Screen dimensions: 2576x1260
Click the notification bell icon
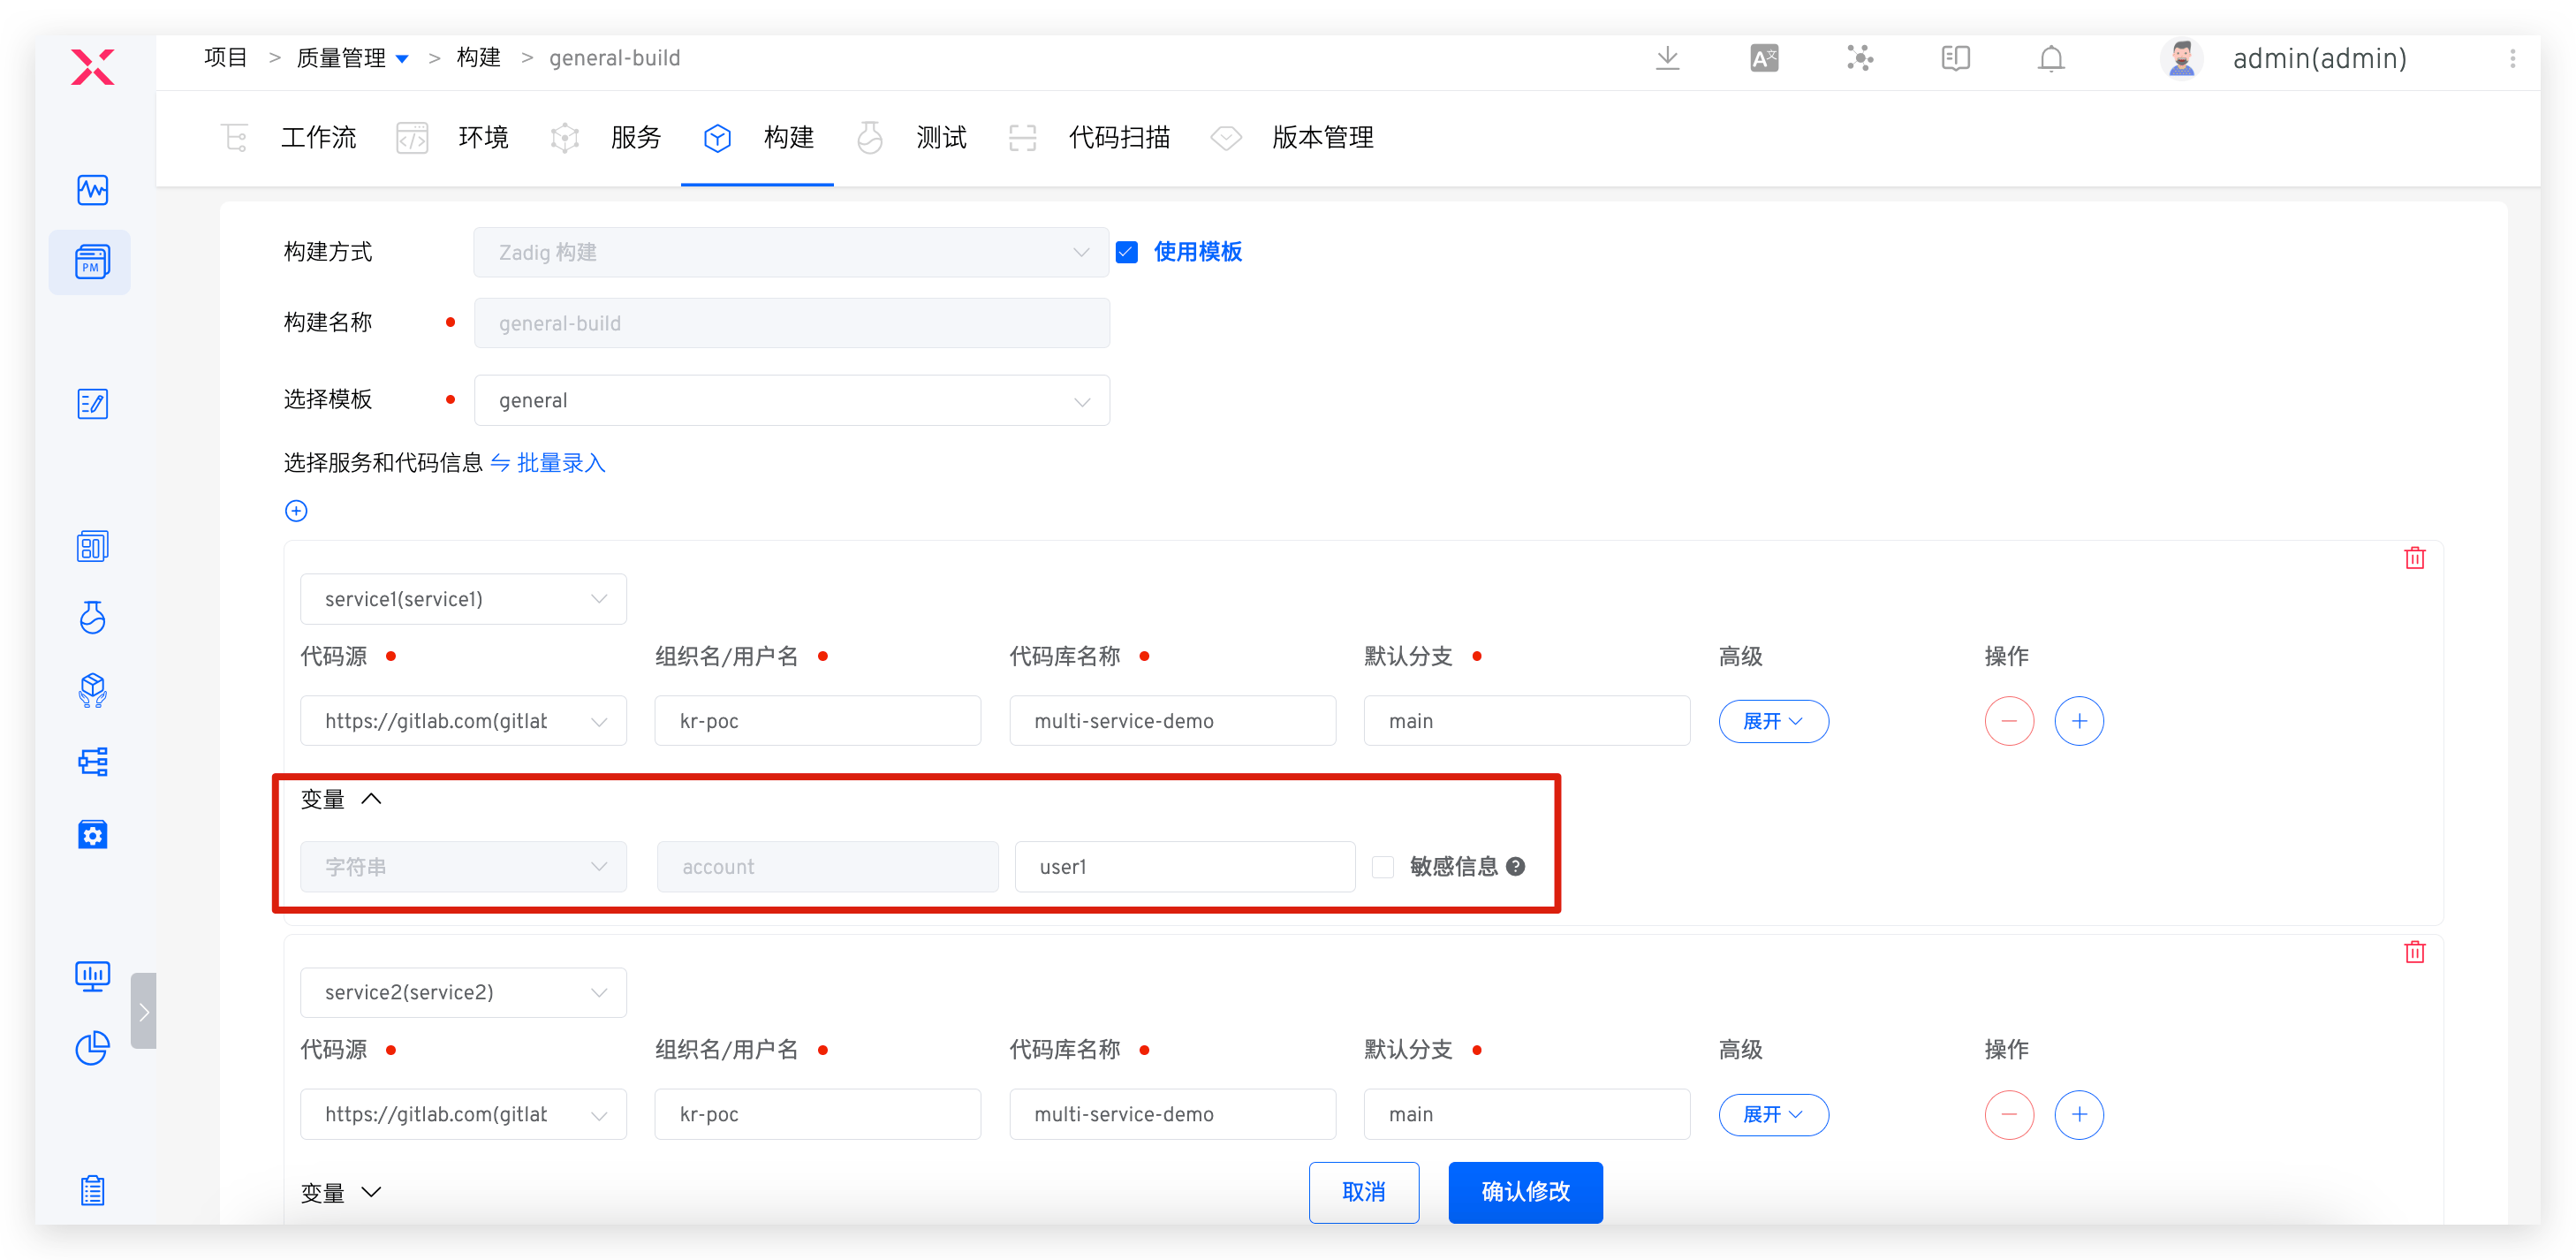[x=2051, y=58]
